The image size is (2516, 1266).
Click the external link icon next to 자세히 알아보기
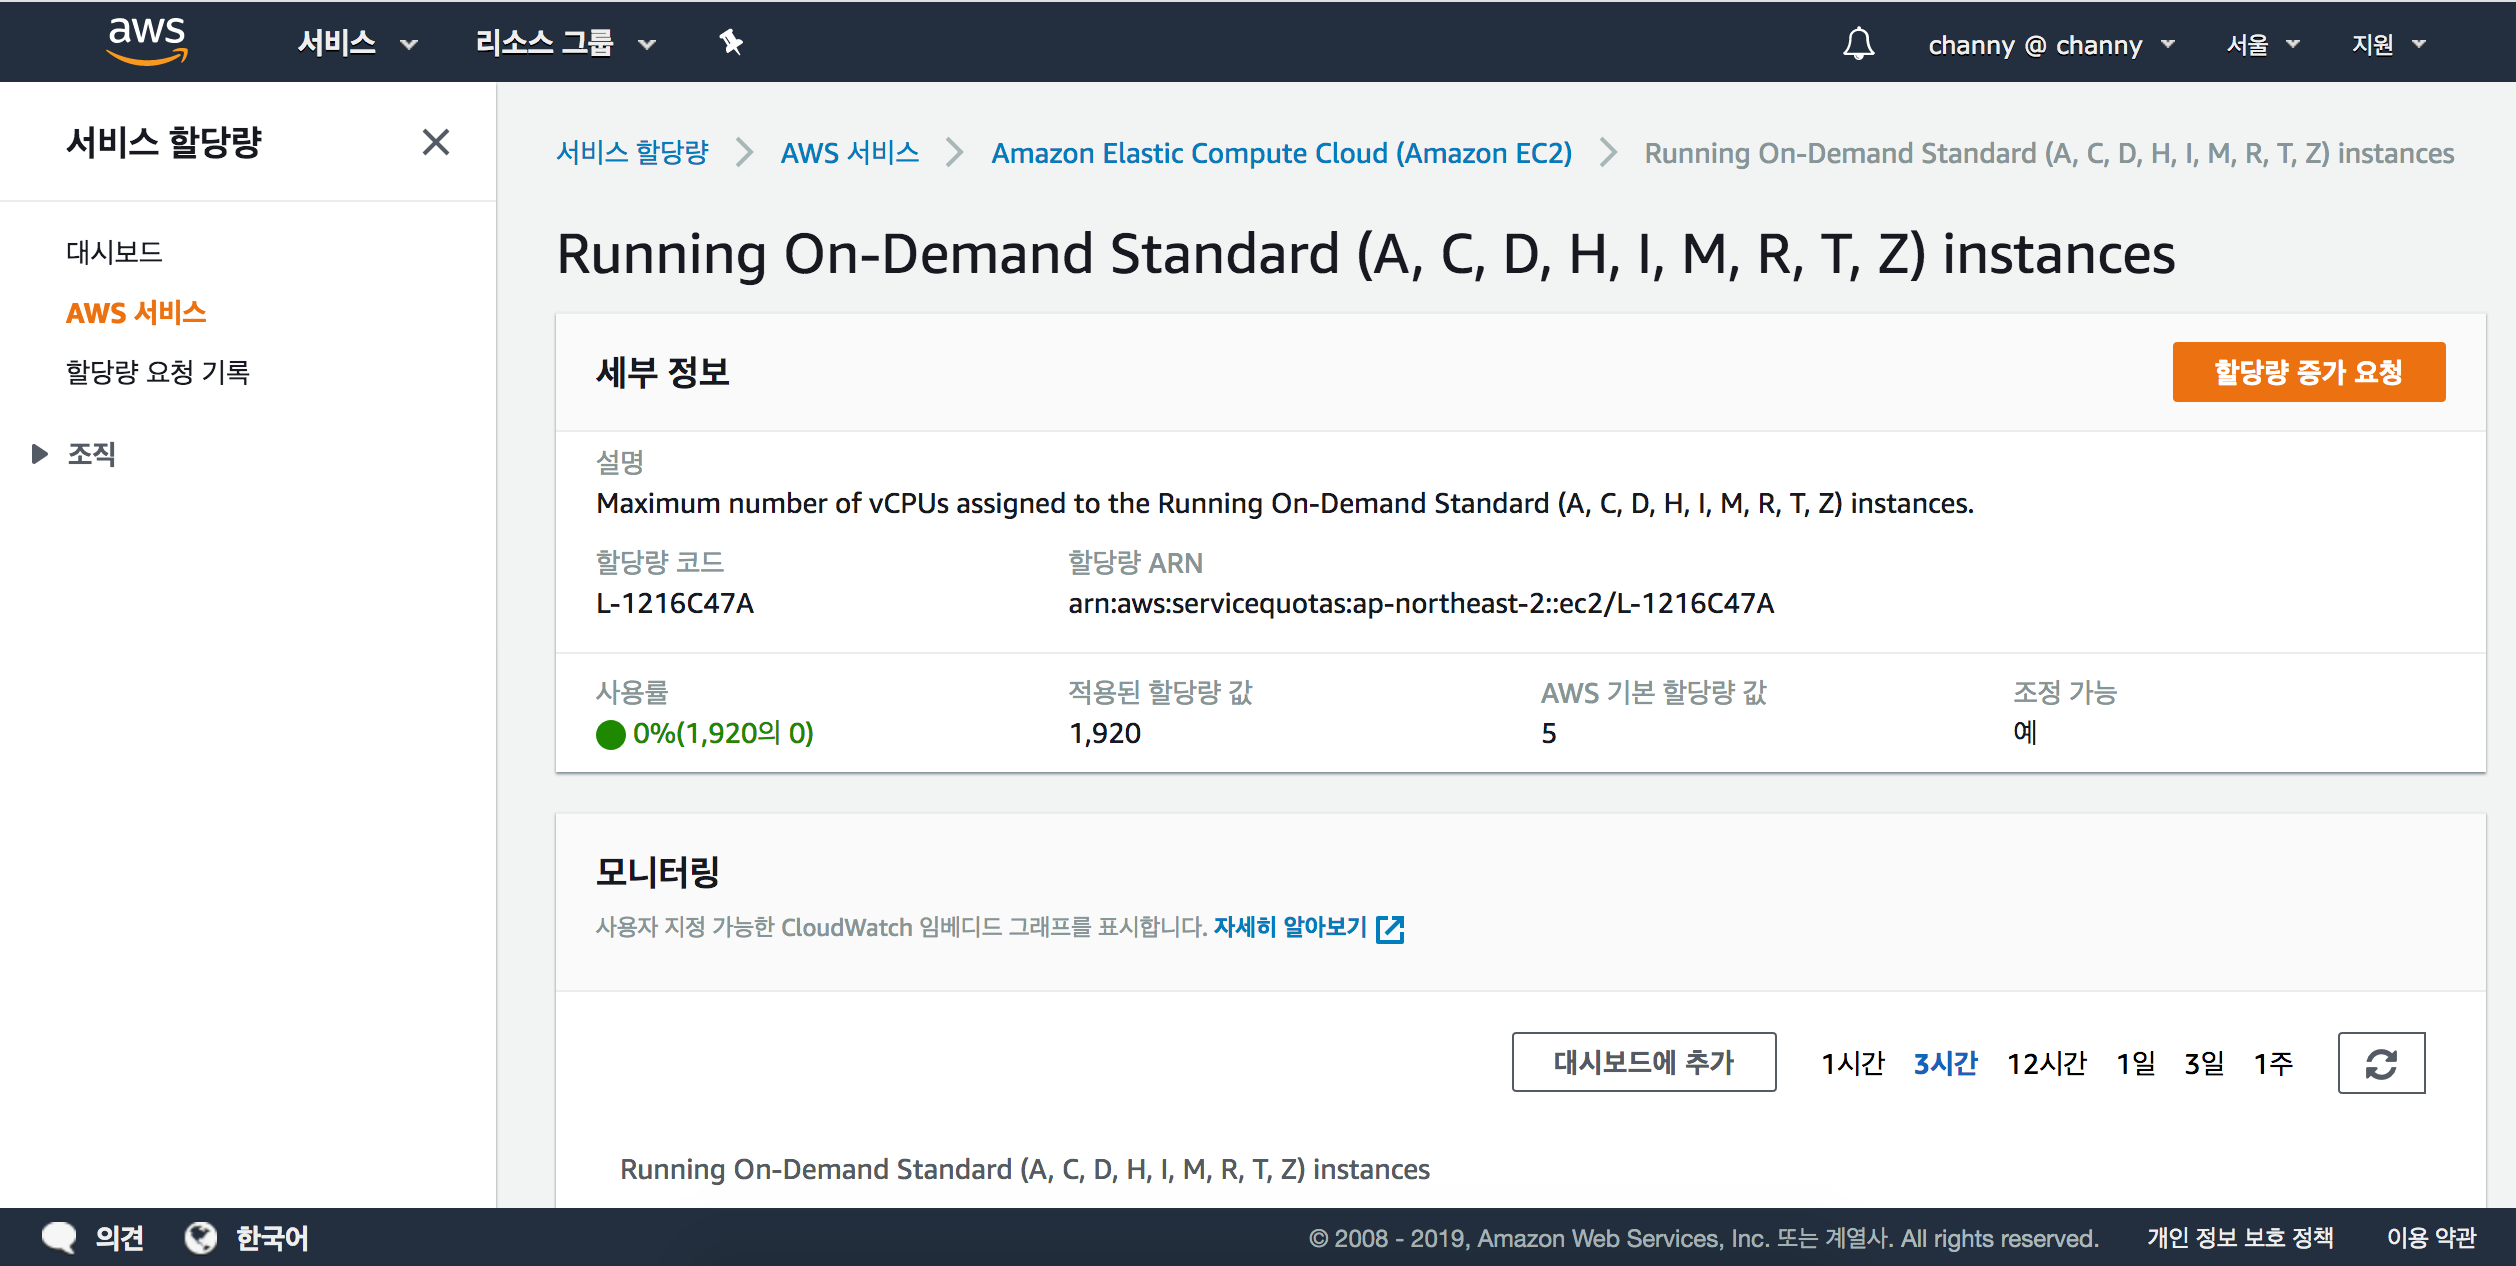point(1390,929)
